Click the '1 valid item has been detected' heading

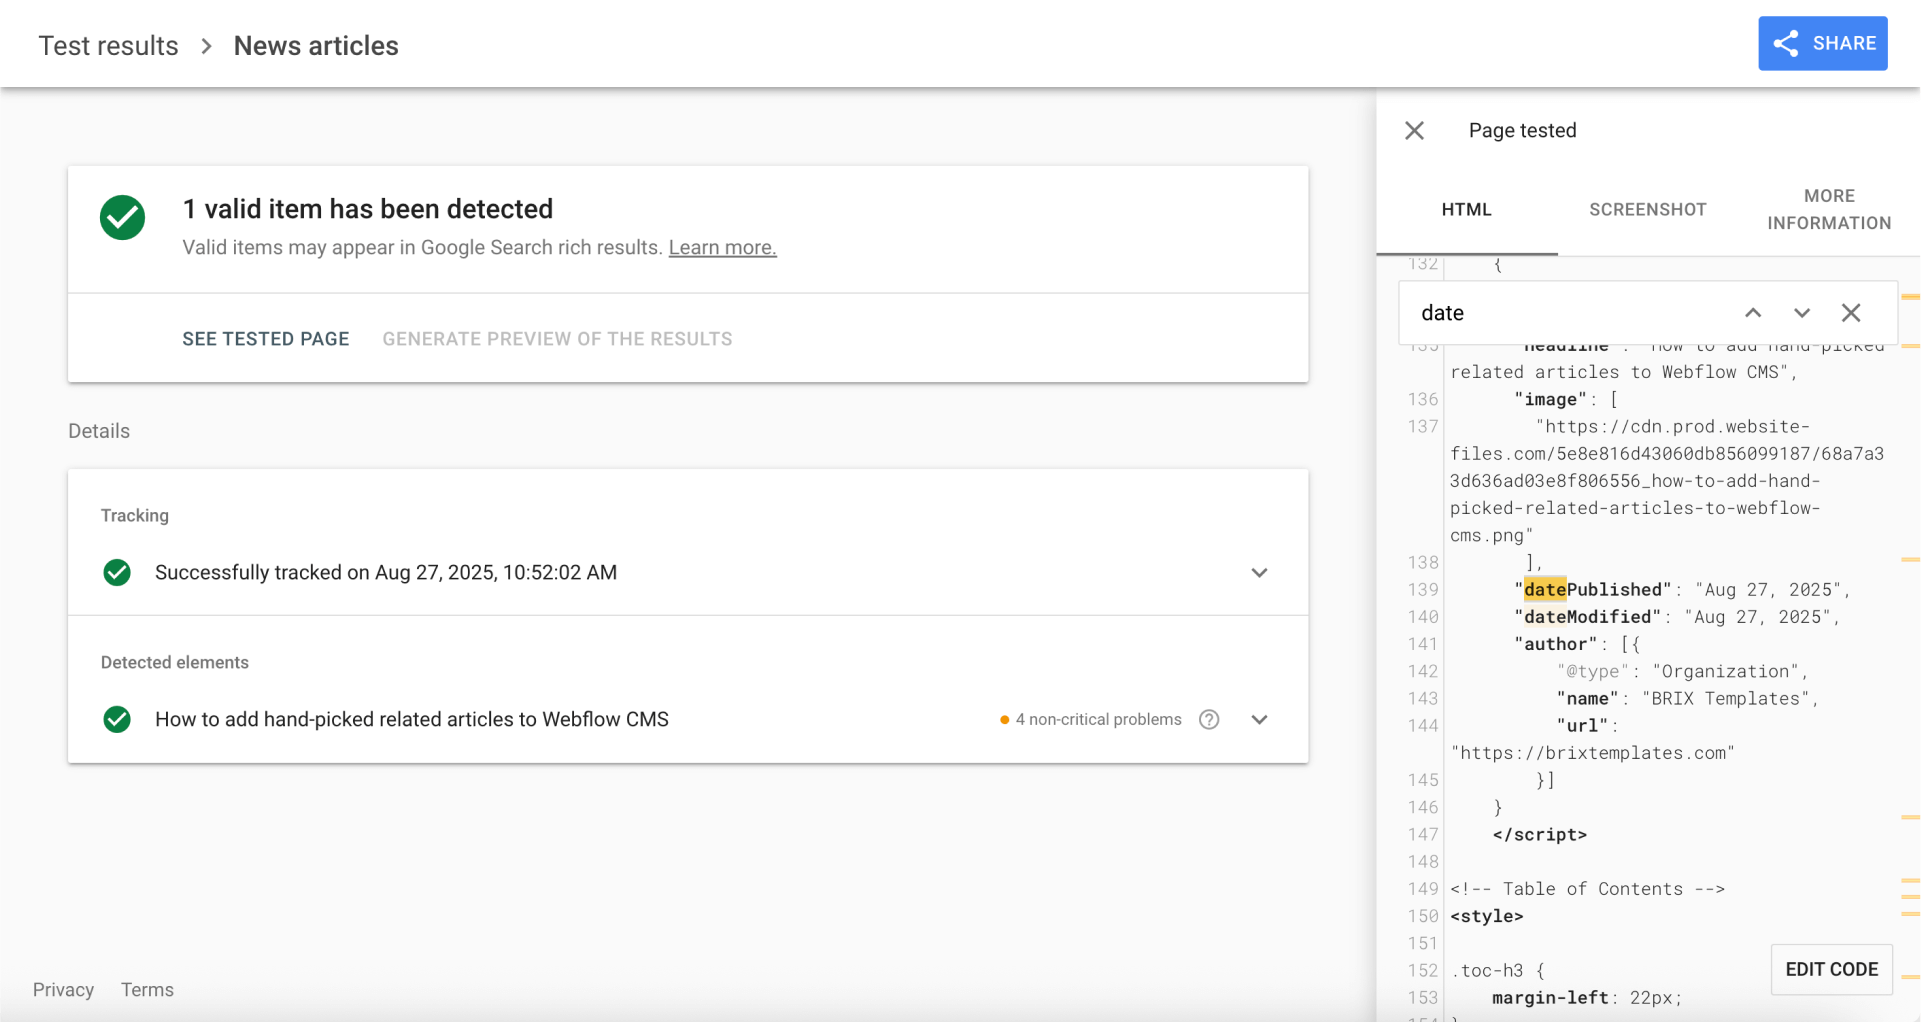pyautogui.click(x=367, y=209)
